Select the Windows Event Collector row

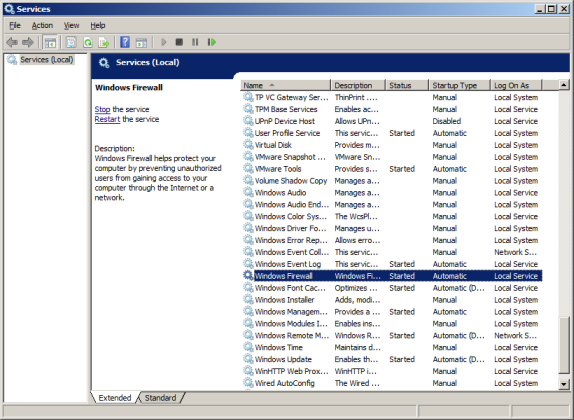(x=392, y=252)
